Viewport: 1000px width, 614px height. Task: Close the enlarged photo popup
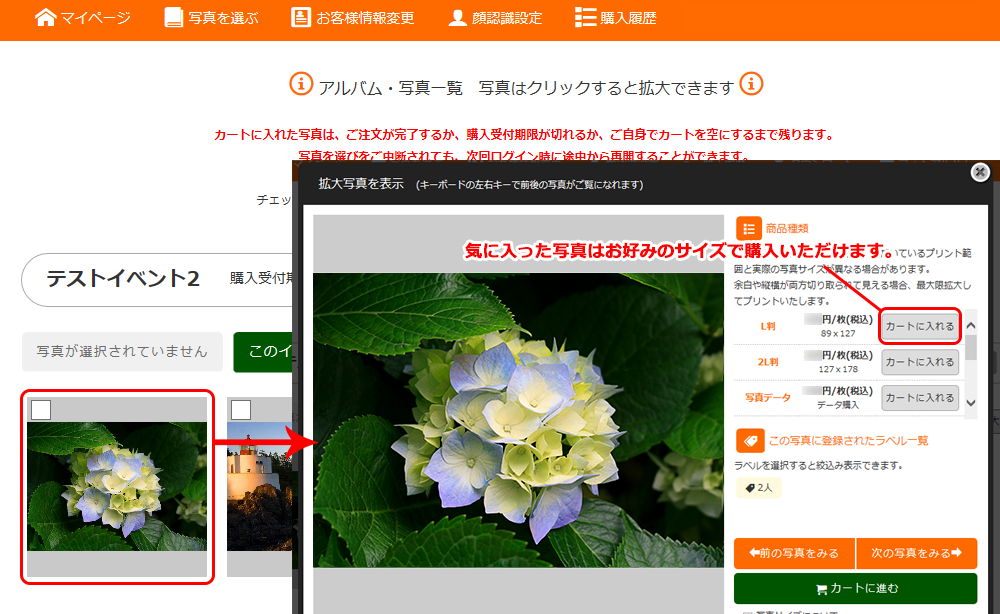(x=980, y=172)
